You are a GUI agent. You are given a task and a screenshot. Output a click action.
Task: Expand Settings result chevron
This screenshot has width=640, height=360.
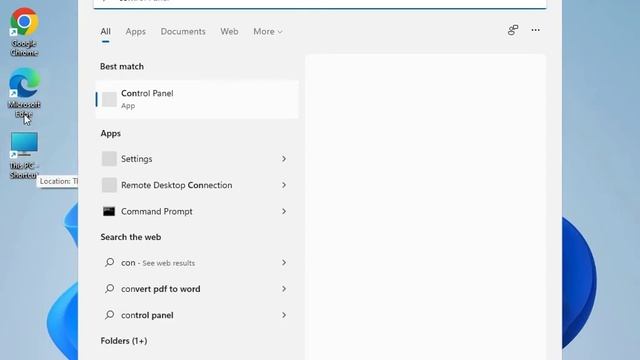point(284,159)
